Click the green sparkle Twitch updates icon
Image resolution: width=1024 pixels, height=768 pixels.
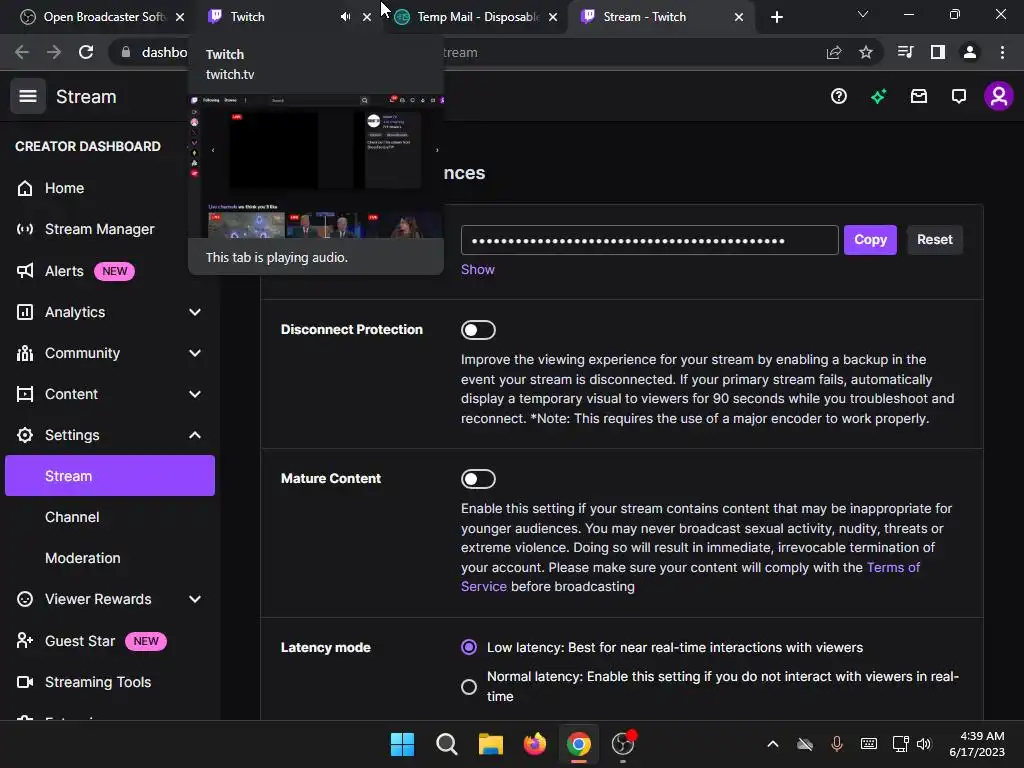point(878,97)
